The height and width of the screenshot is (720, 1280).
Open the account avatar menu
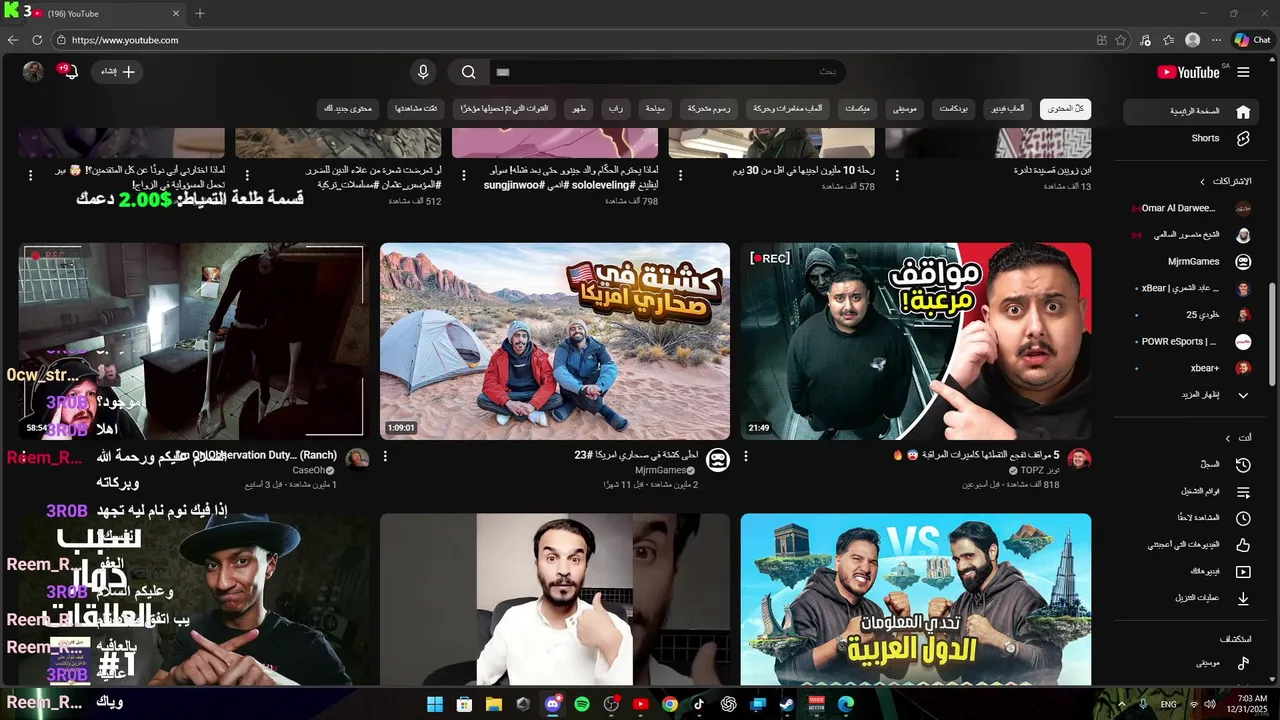coord(33,72)
